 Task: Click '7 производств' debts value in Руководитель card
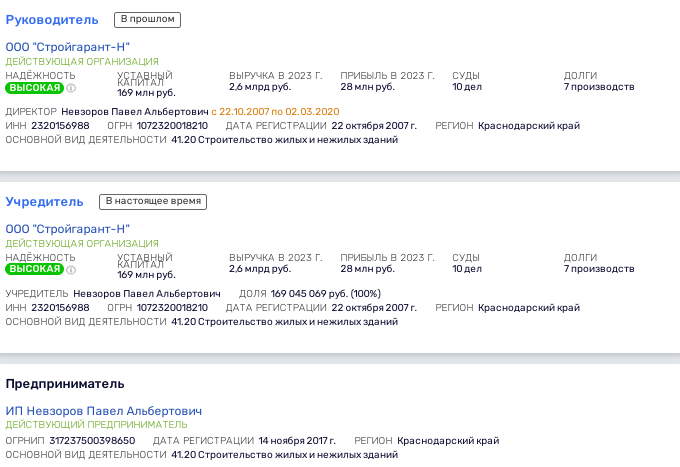click(599, 87)
